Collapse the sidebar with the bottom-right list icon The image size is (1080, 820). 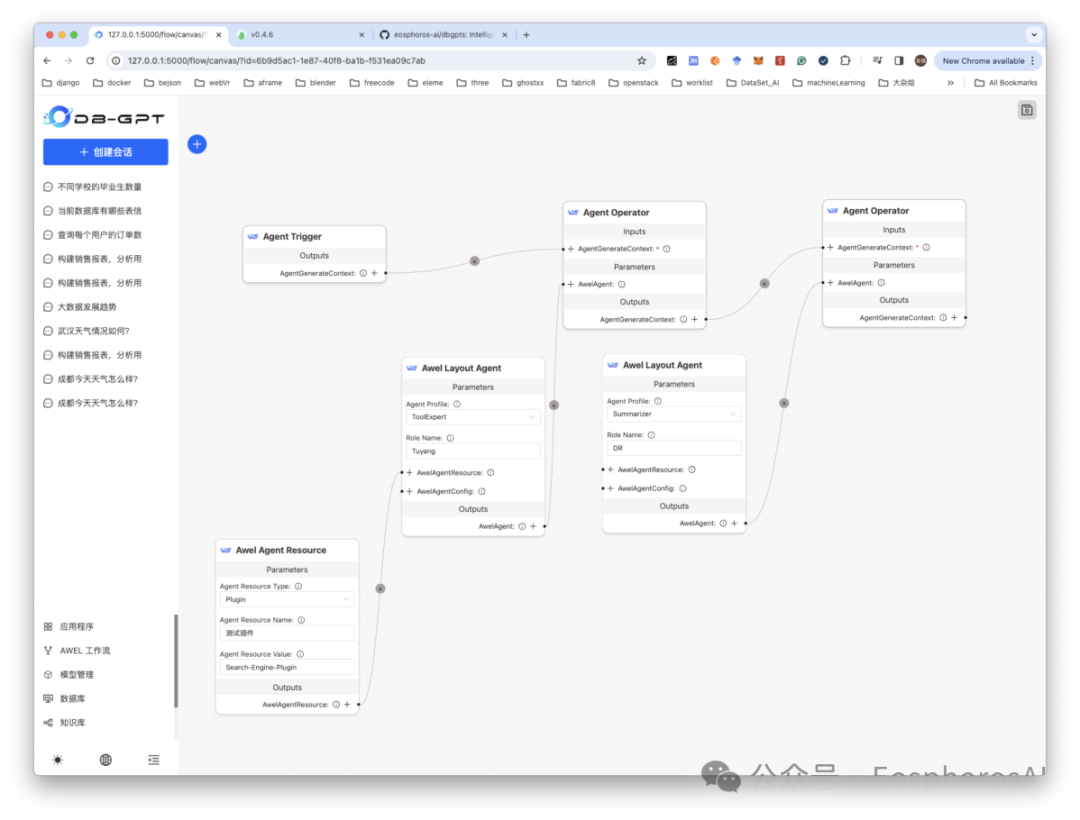pyautogui.click(x=153, y=759)
